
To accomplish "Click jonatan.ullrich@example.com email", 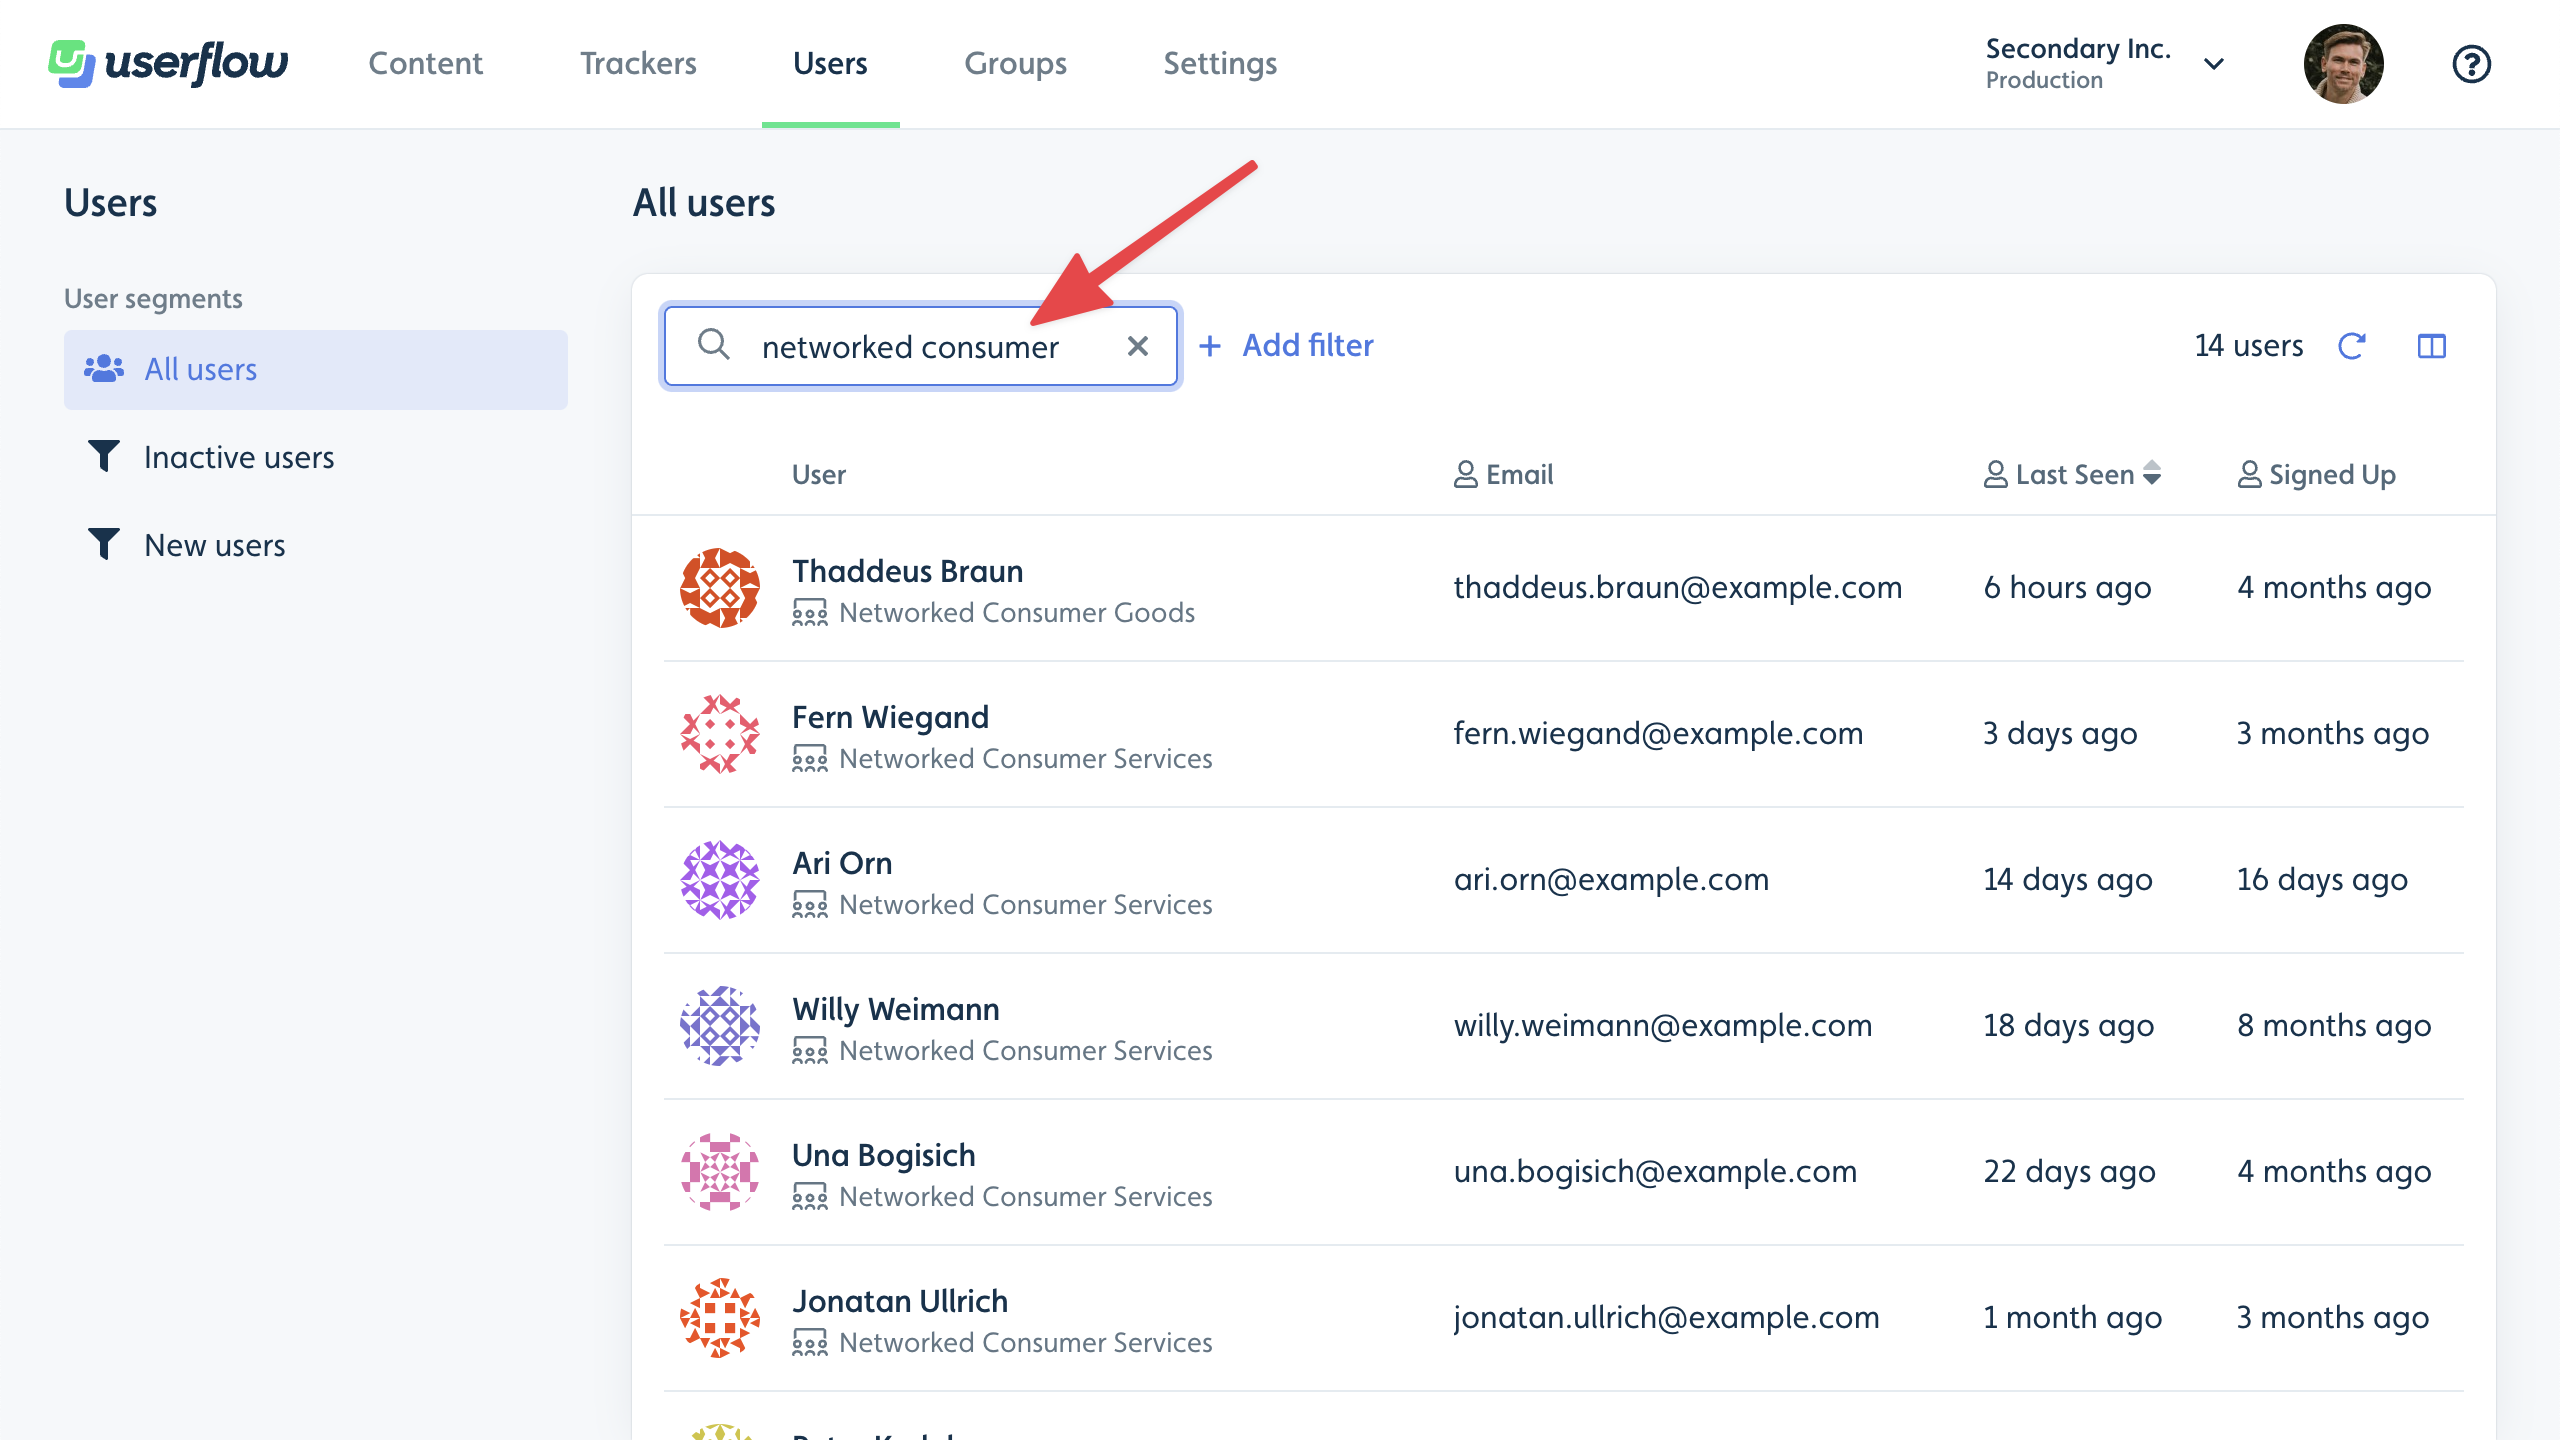I will tap(1666, 1317).
